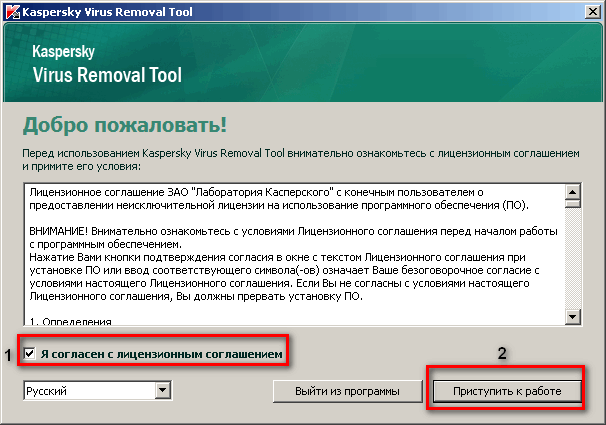Click the Я согласен с лицензионным соглашением label

pyautogui.click(x=162, y=354)
